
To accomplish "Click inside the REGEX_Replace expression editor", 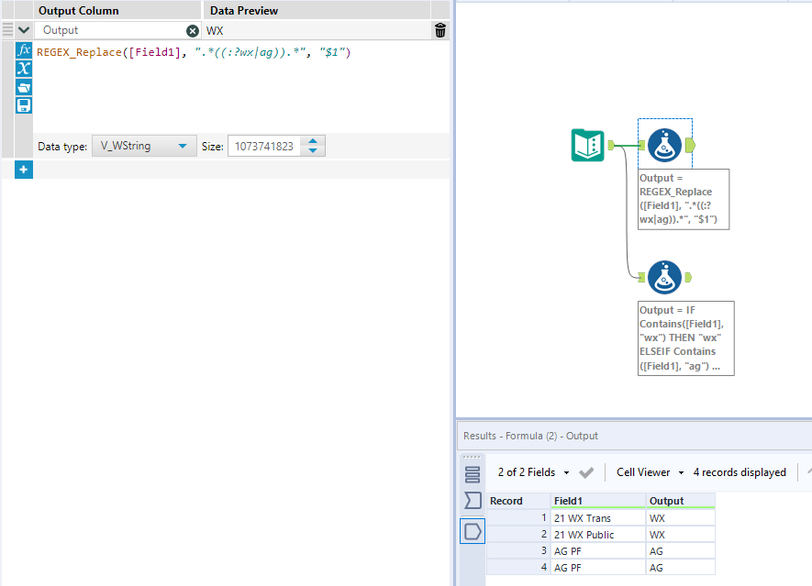I will (x=241, y=87).
